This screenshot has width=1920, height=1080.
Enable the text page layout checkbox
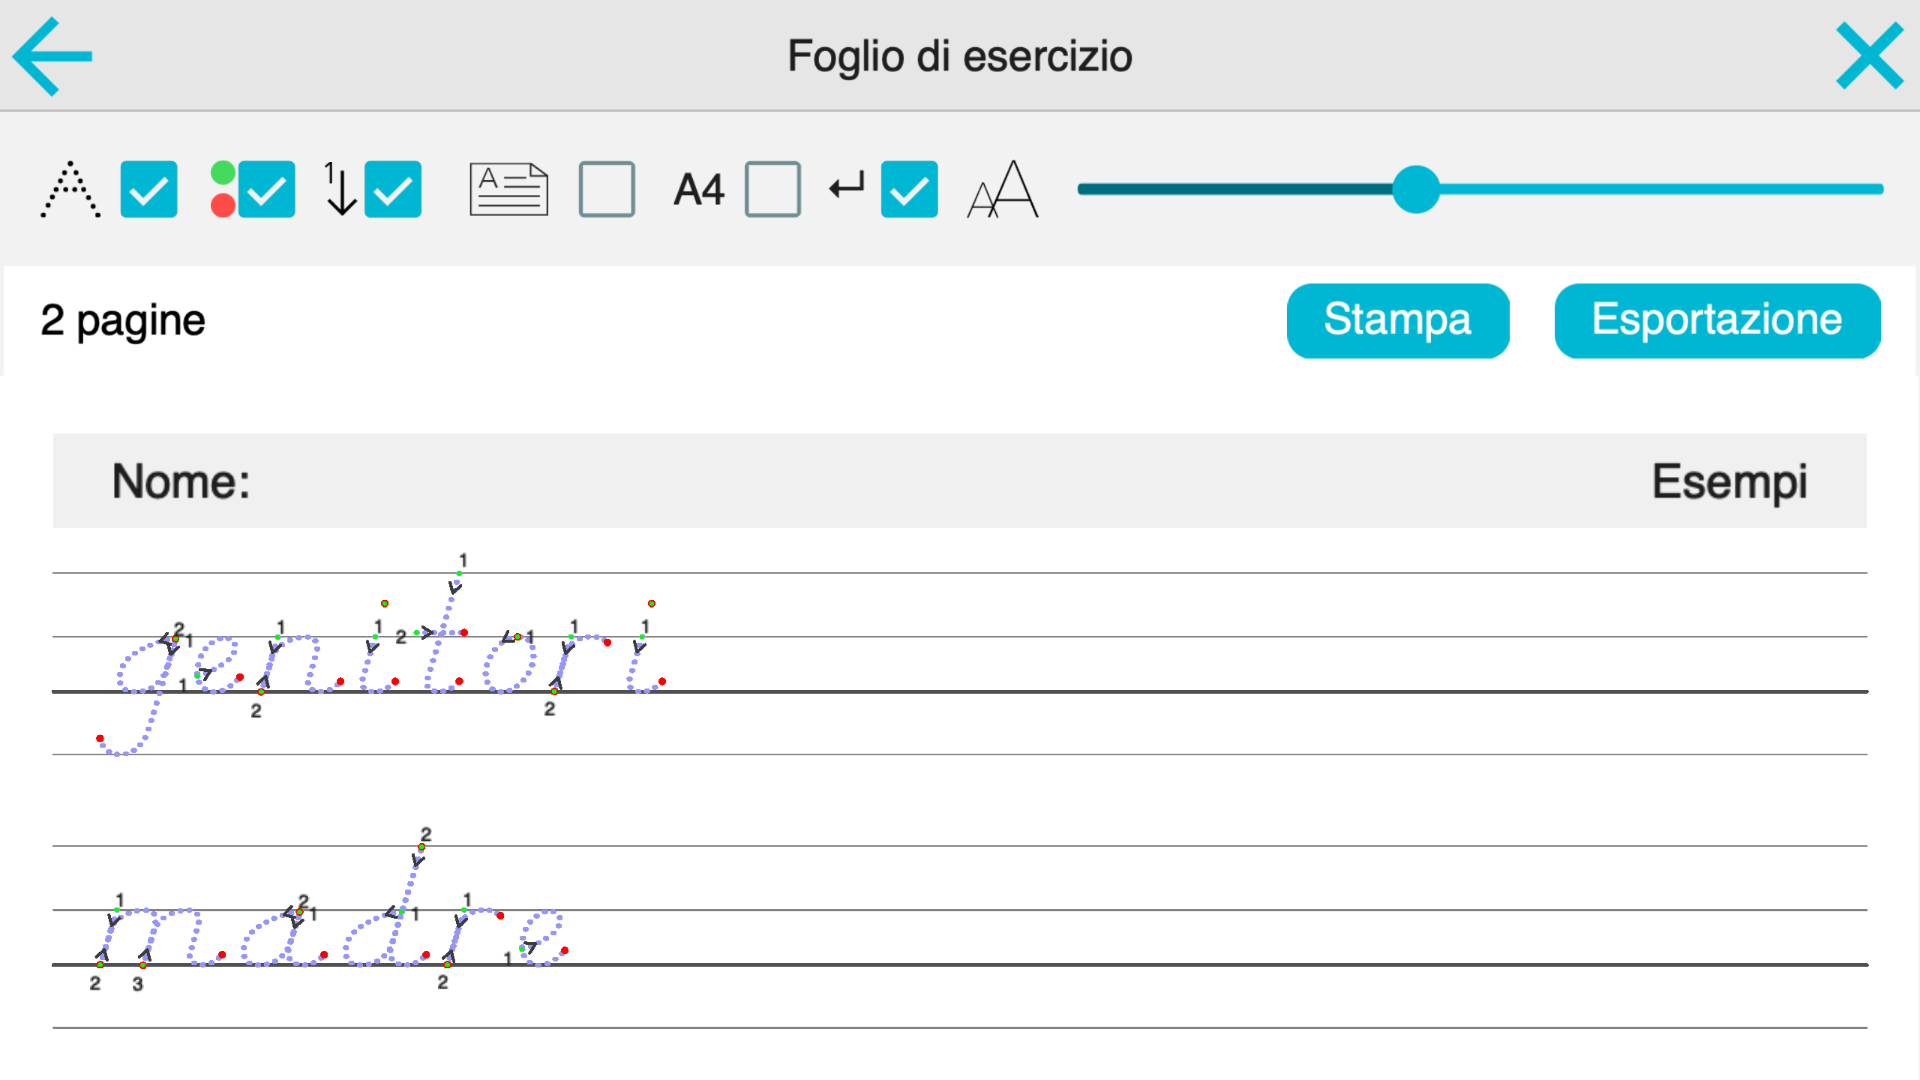tap(607, 189)
